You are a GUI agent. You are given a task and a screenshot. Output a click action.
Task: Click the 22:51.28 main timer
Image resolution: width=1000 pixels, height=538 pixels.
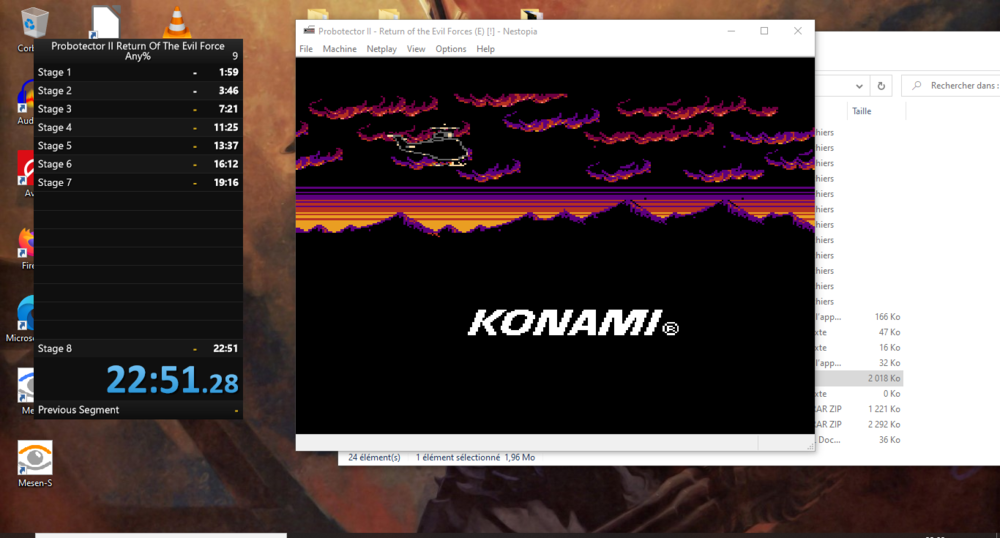click(172, 379)
